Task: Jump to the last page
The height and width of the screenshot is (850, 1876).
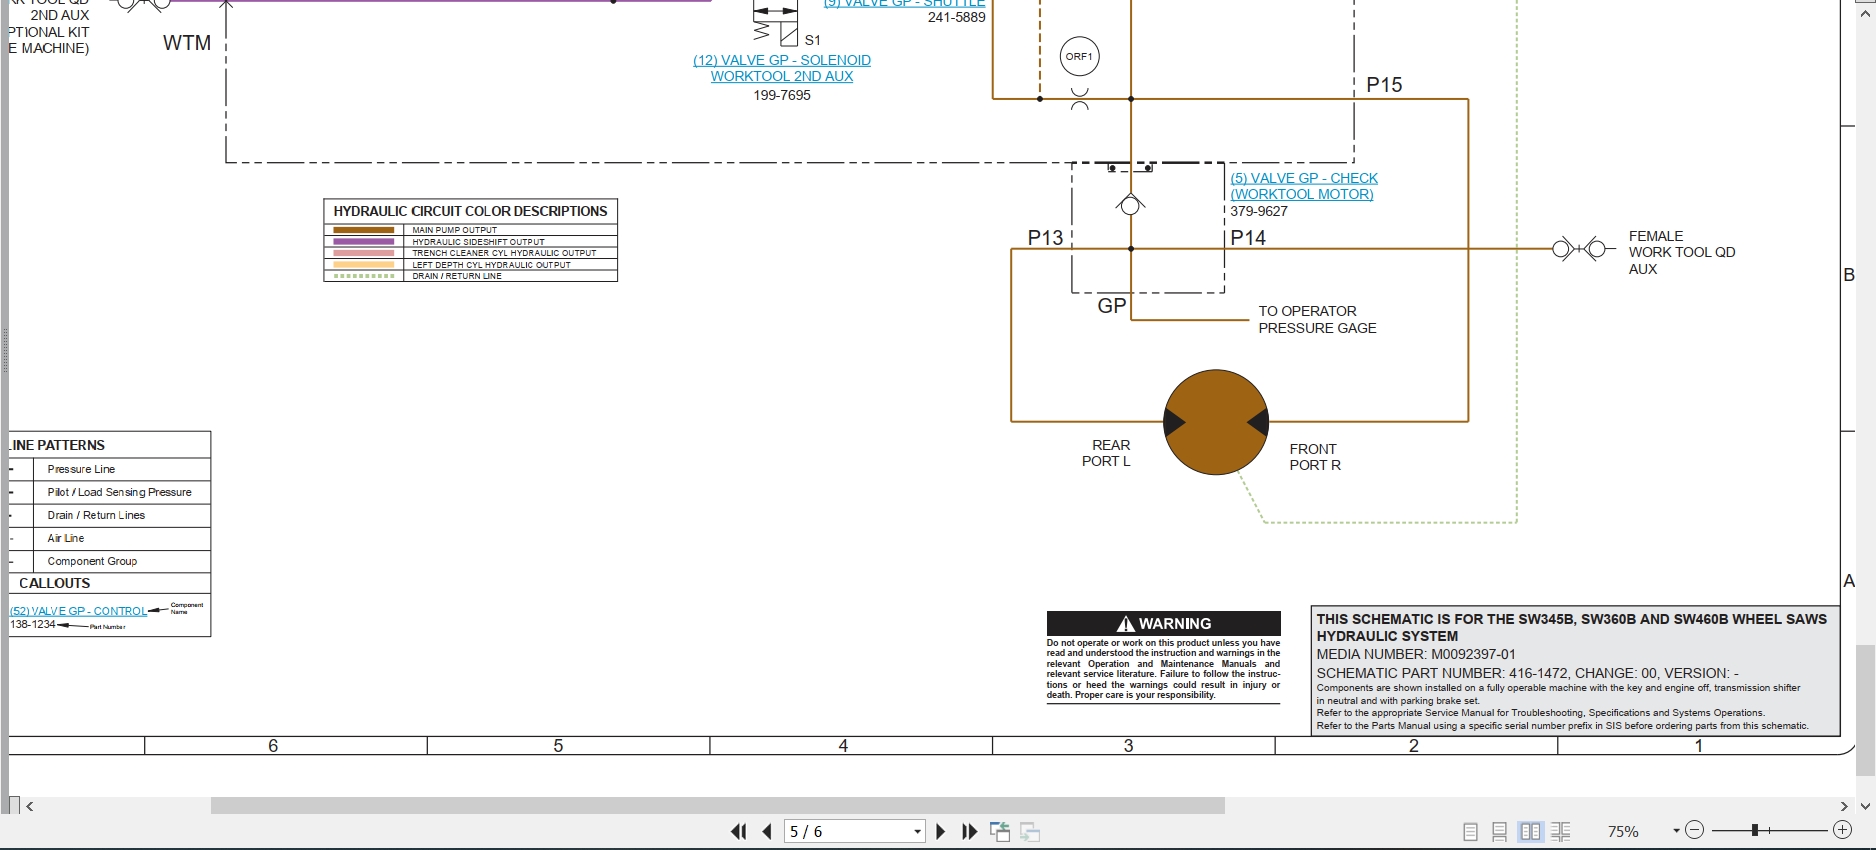Action: click(x=969, y=831)
